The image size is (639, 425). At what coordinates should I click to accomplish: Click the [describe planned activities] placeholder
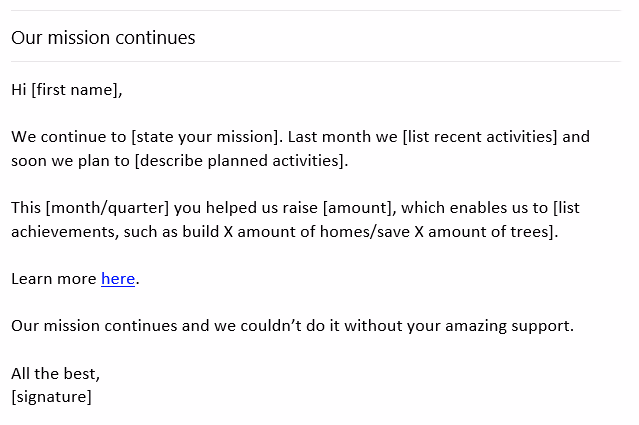tap(240, 160)
